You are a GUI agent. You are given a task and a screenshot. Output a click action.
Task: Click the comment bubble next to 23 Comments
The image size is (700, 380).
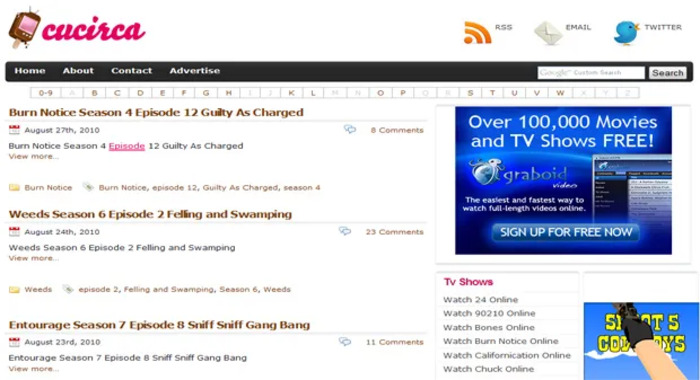click(x=345, y=231)
